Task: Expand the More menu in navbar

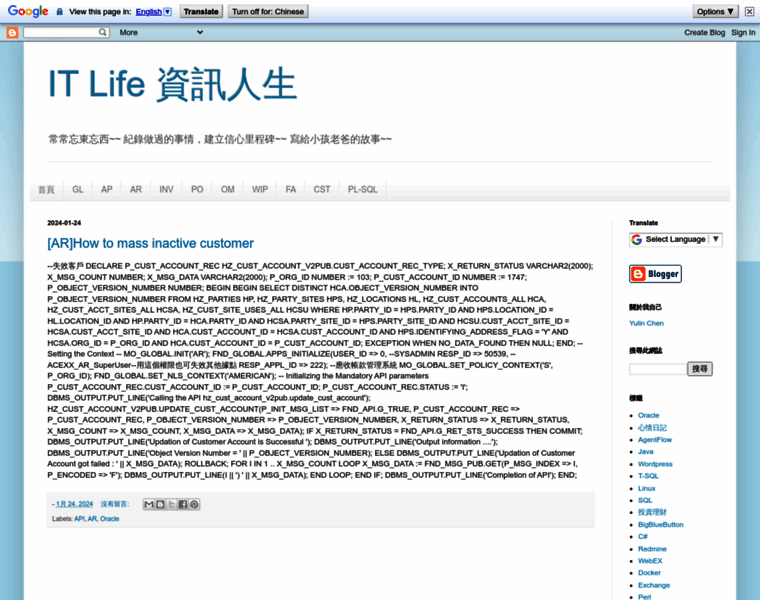Action: tap(161, 32)
